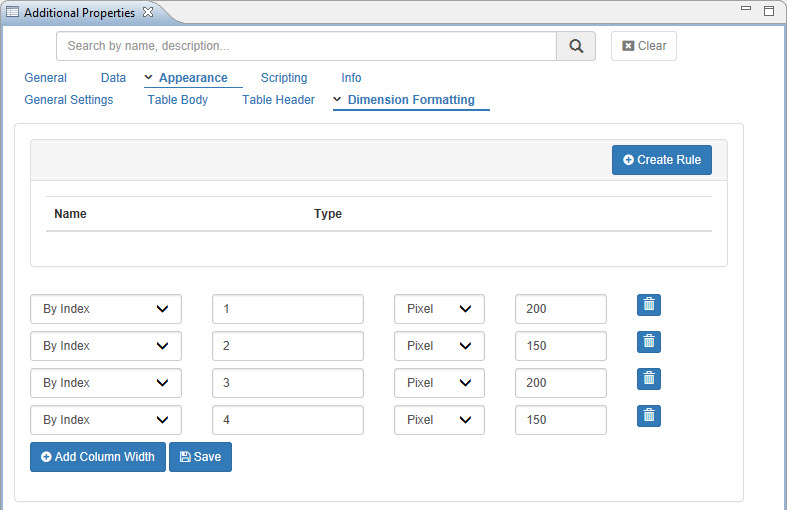Image resolution: width=787 pixels, height=510 pixels.
Task: Expand the By Index dropdown in row four
Action: [106, 420]
